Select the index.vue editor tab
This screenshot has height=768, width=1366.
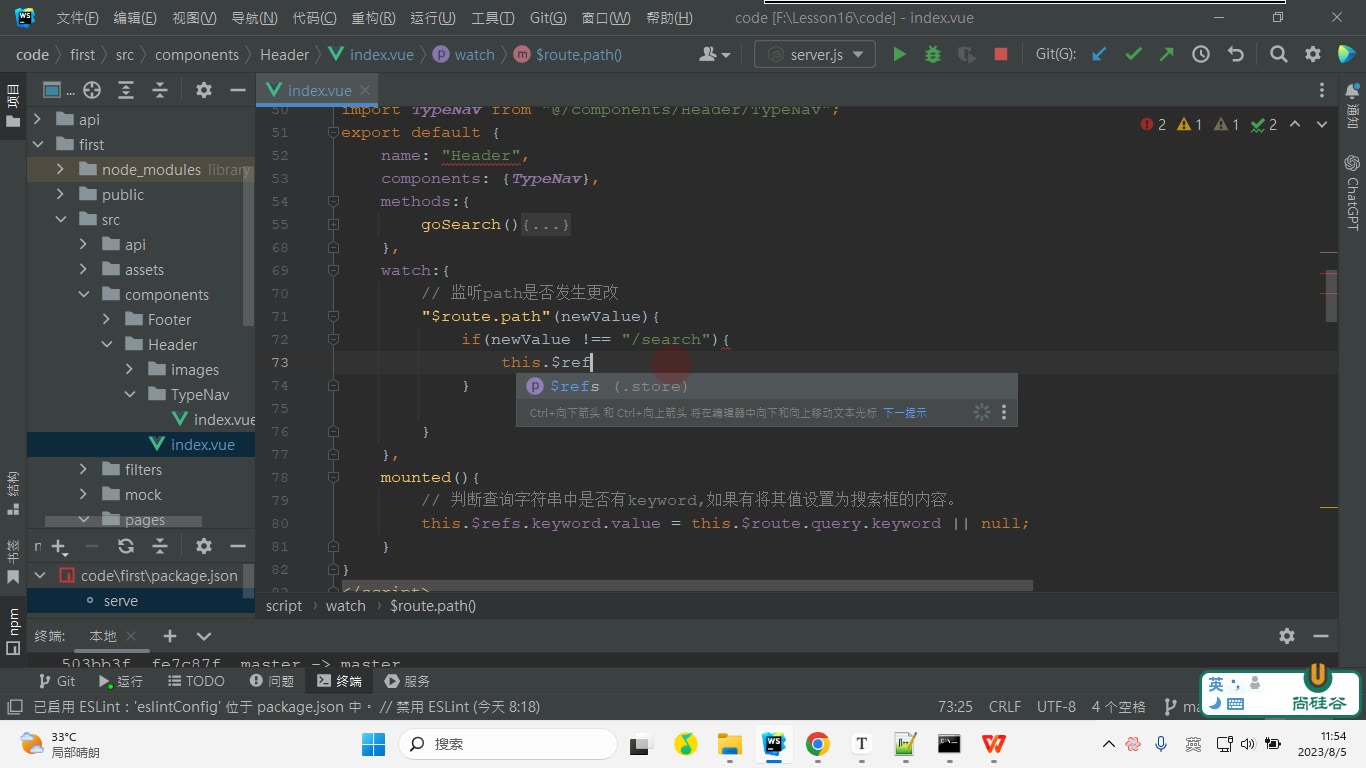coord(319,90)
